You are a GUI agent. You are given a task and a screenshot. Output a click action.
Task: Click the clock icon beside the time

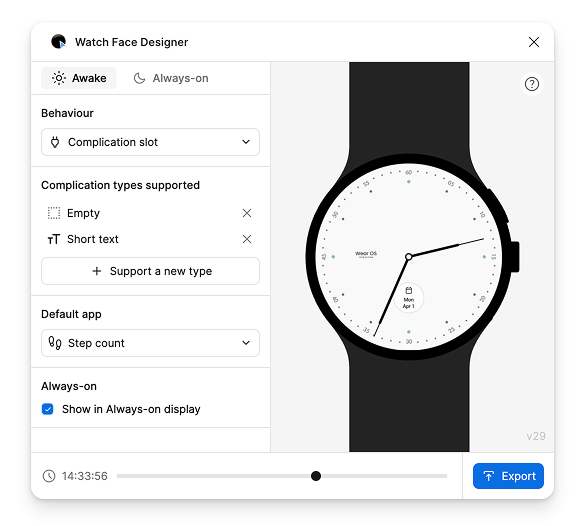(x=49, y=476)
